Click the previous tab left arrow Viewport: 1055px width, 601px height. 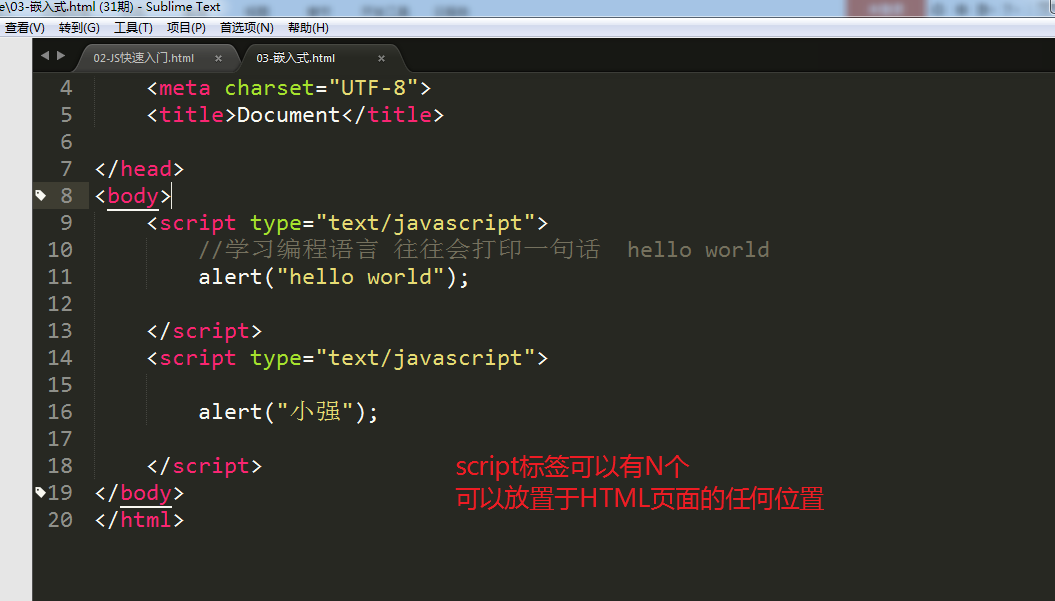pyautogui.click(x=44, y=56)
